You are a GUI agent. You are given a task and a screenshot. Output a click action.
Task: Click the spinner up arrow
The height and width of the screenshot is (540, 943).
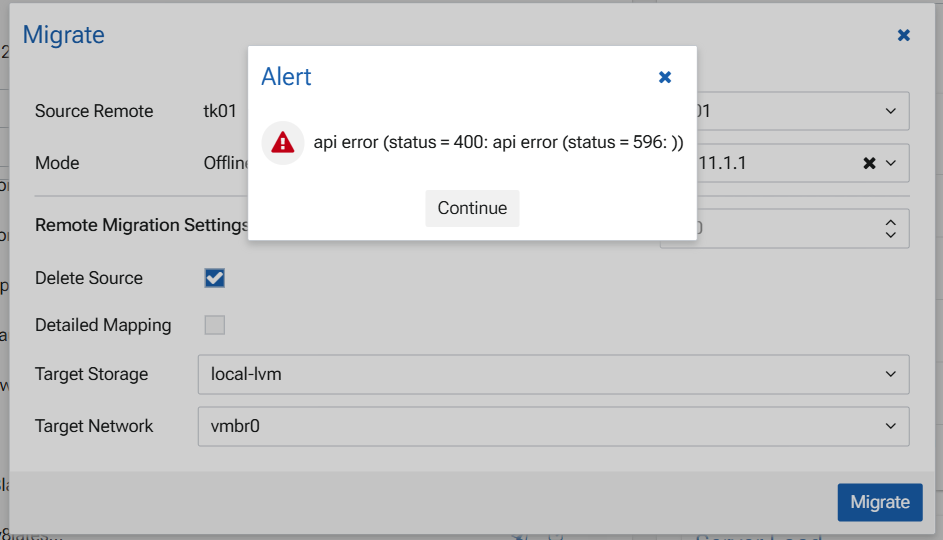click(891, 222)
